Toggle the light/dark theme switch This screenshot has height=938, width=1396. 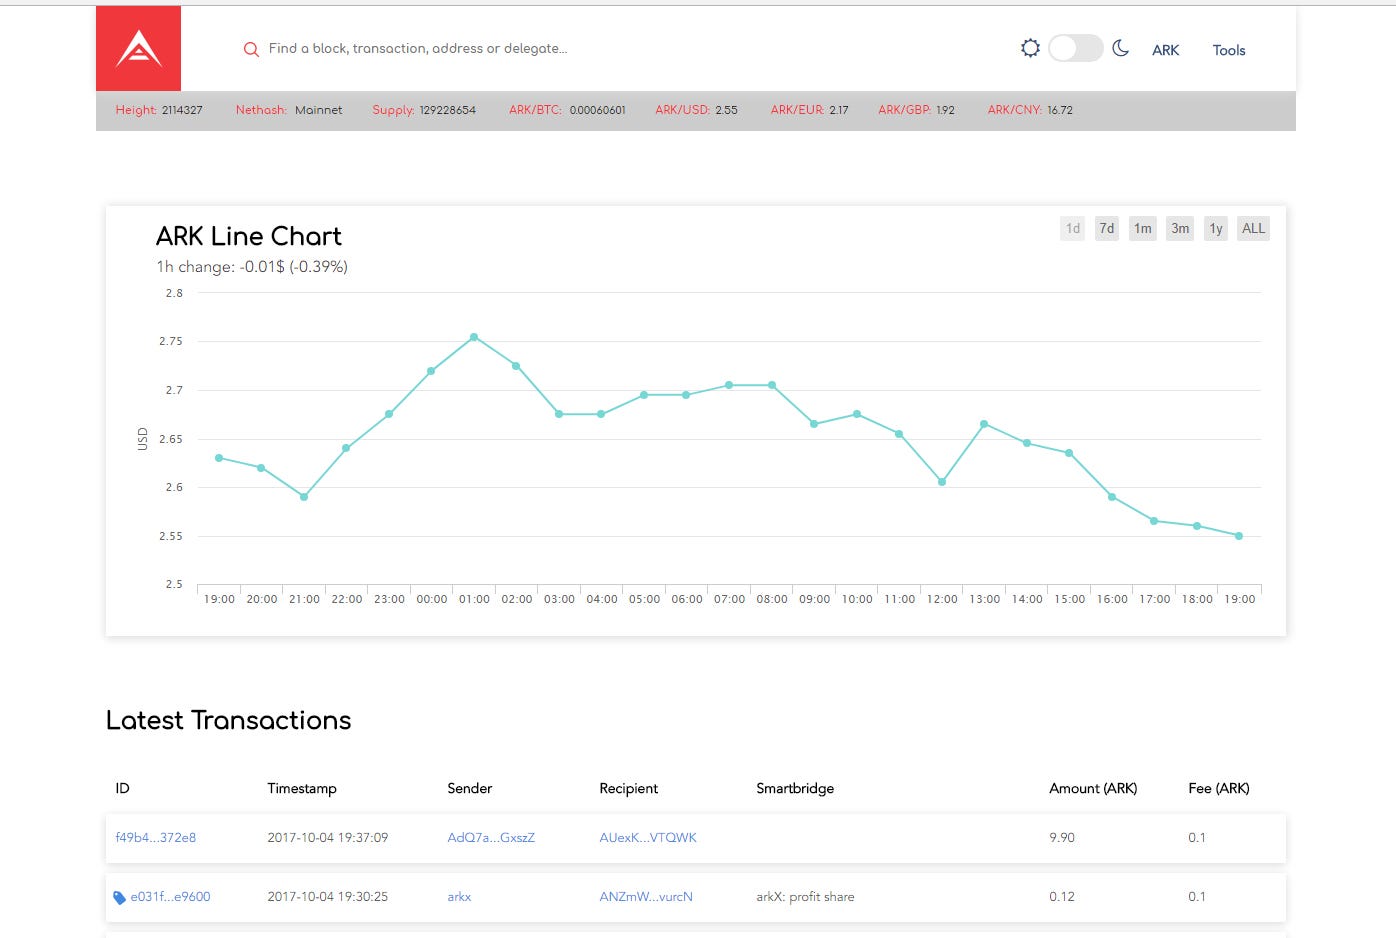[x=1075, y=48]
